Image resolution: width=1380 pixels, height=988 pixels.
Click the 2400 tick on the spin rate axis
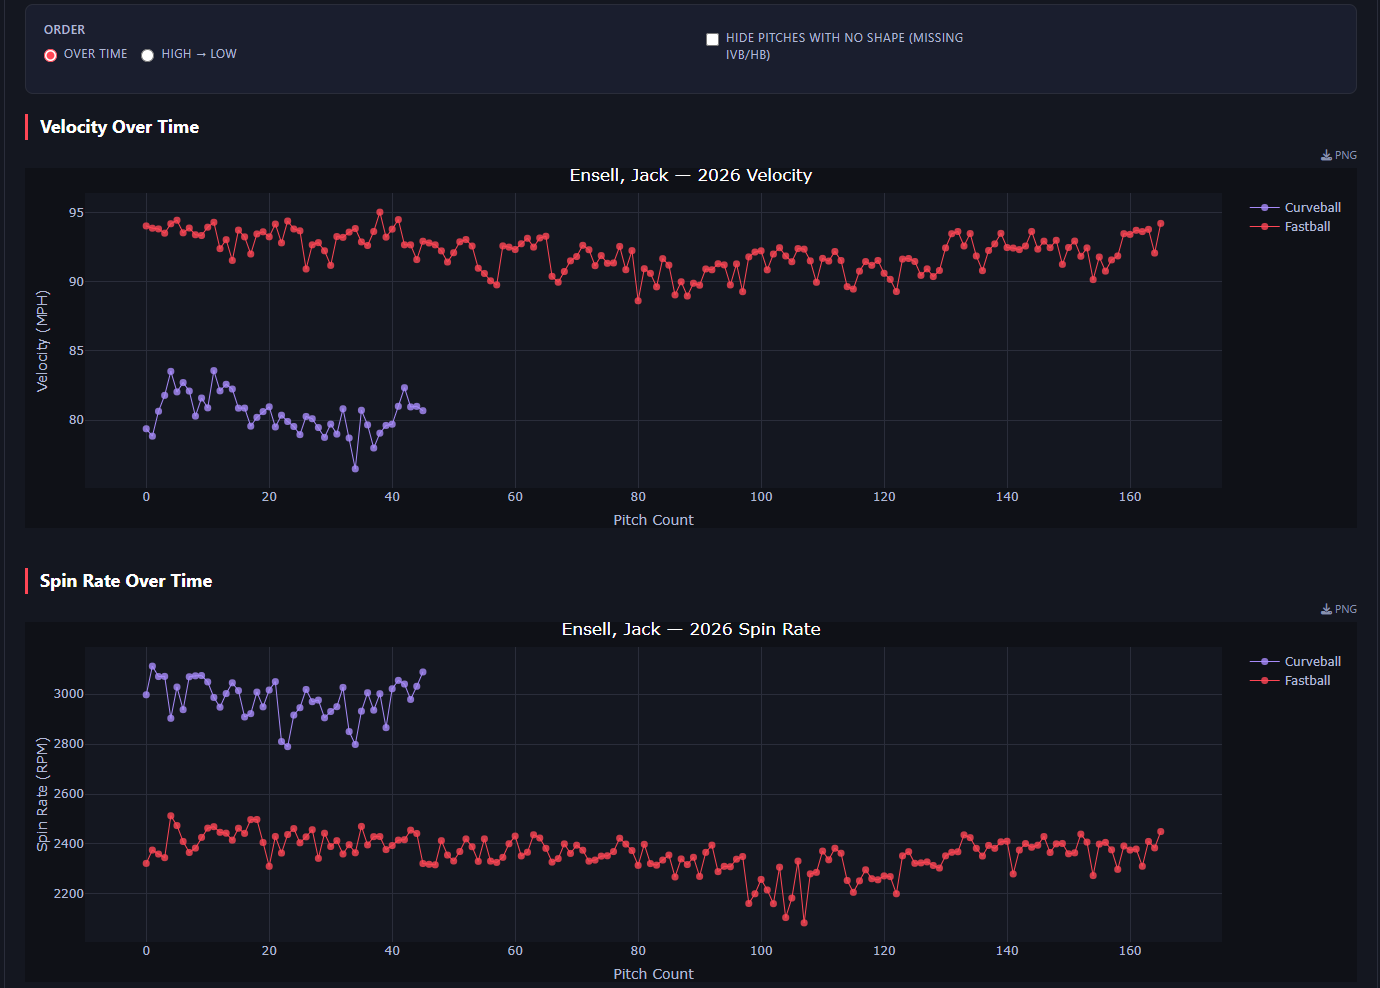pos(69,844)
